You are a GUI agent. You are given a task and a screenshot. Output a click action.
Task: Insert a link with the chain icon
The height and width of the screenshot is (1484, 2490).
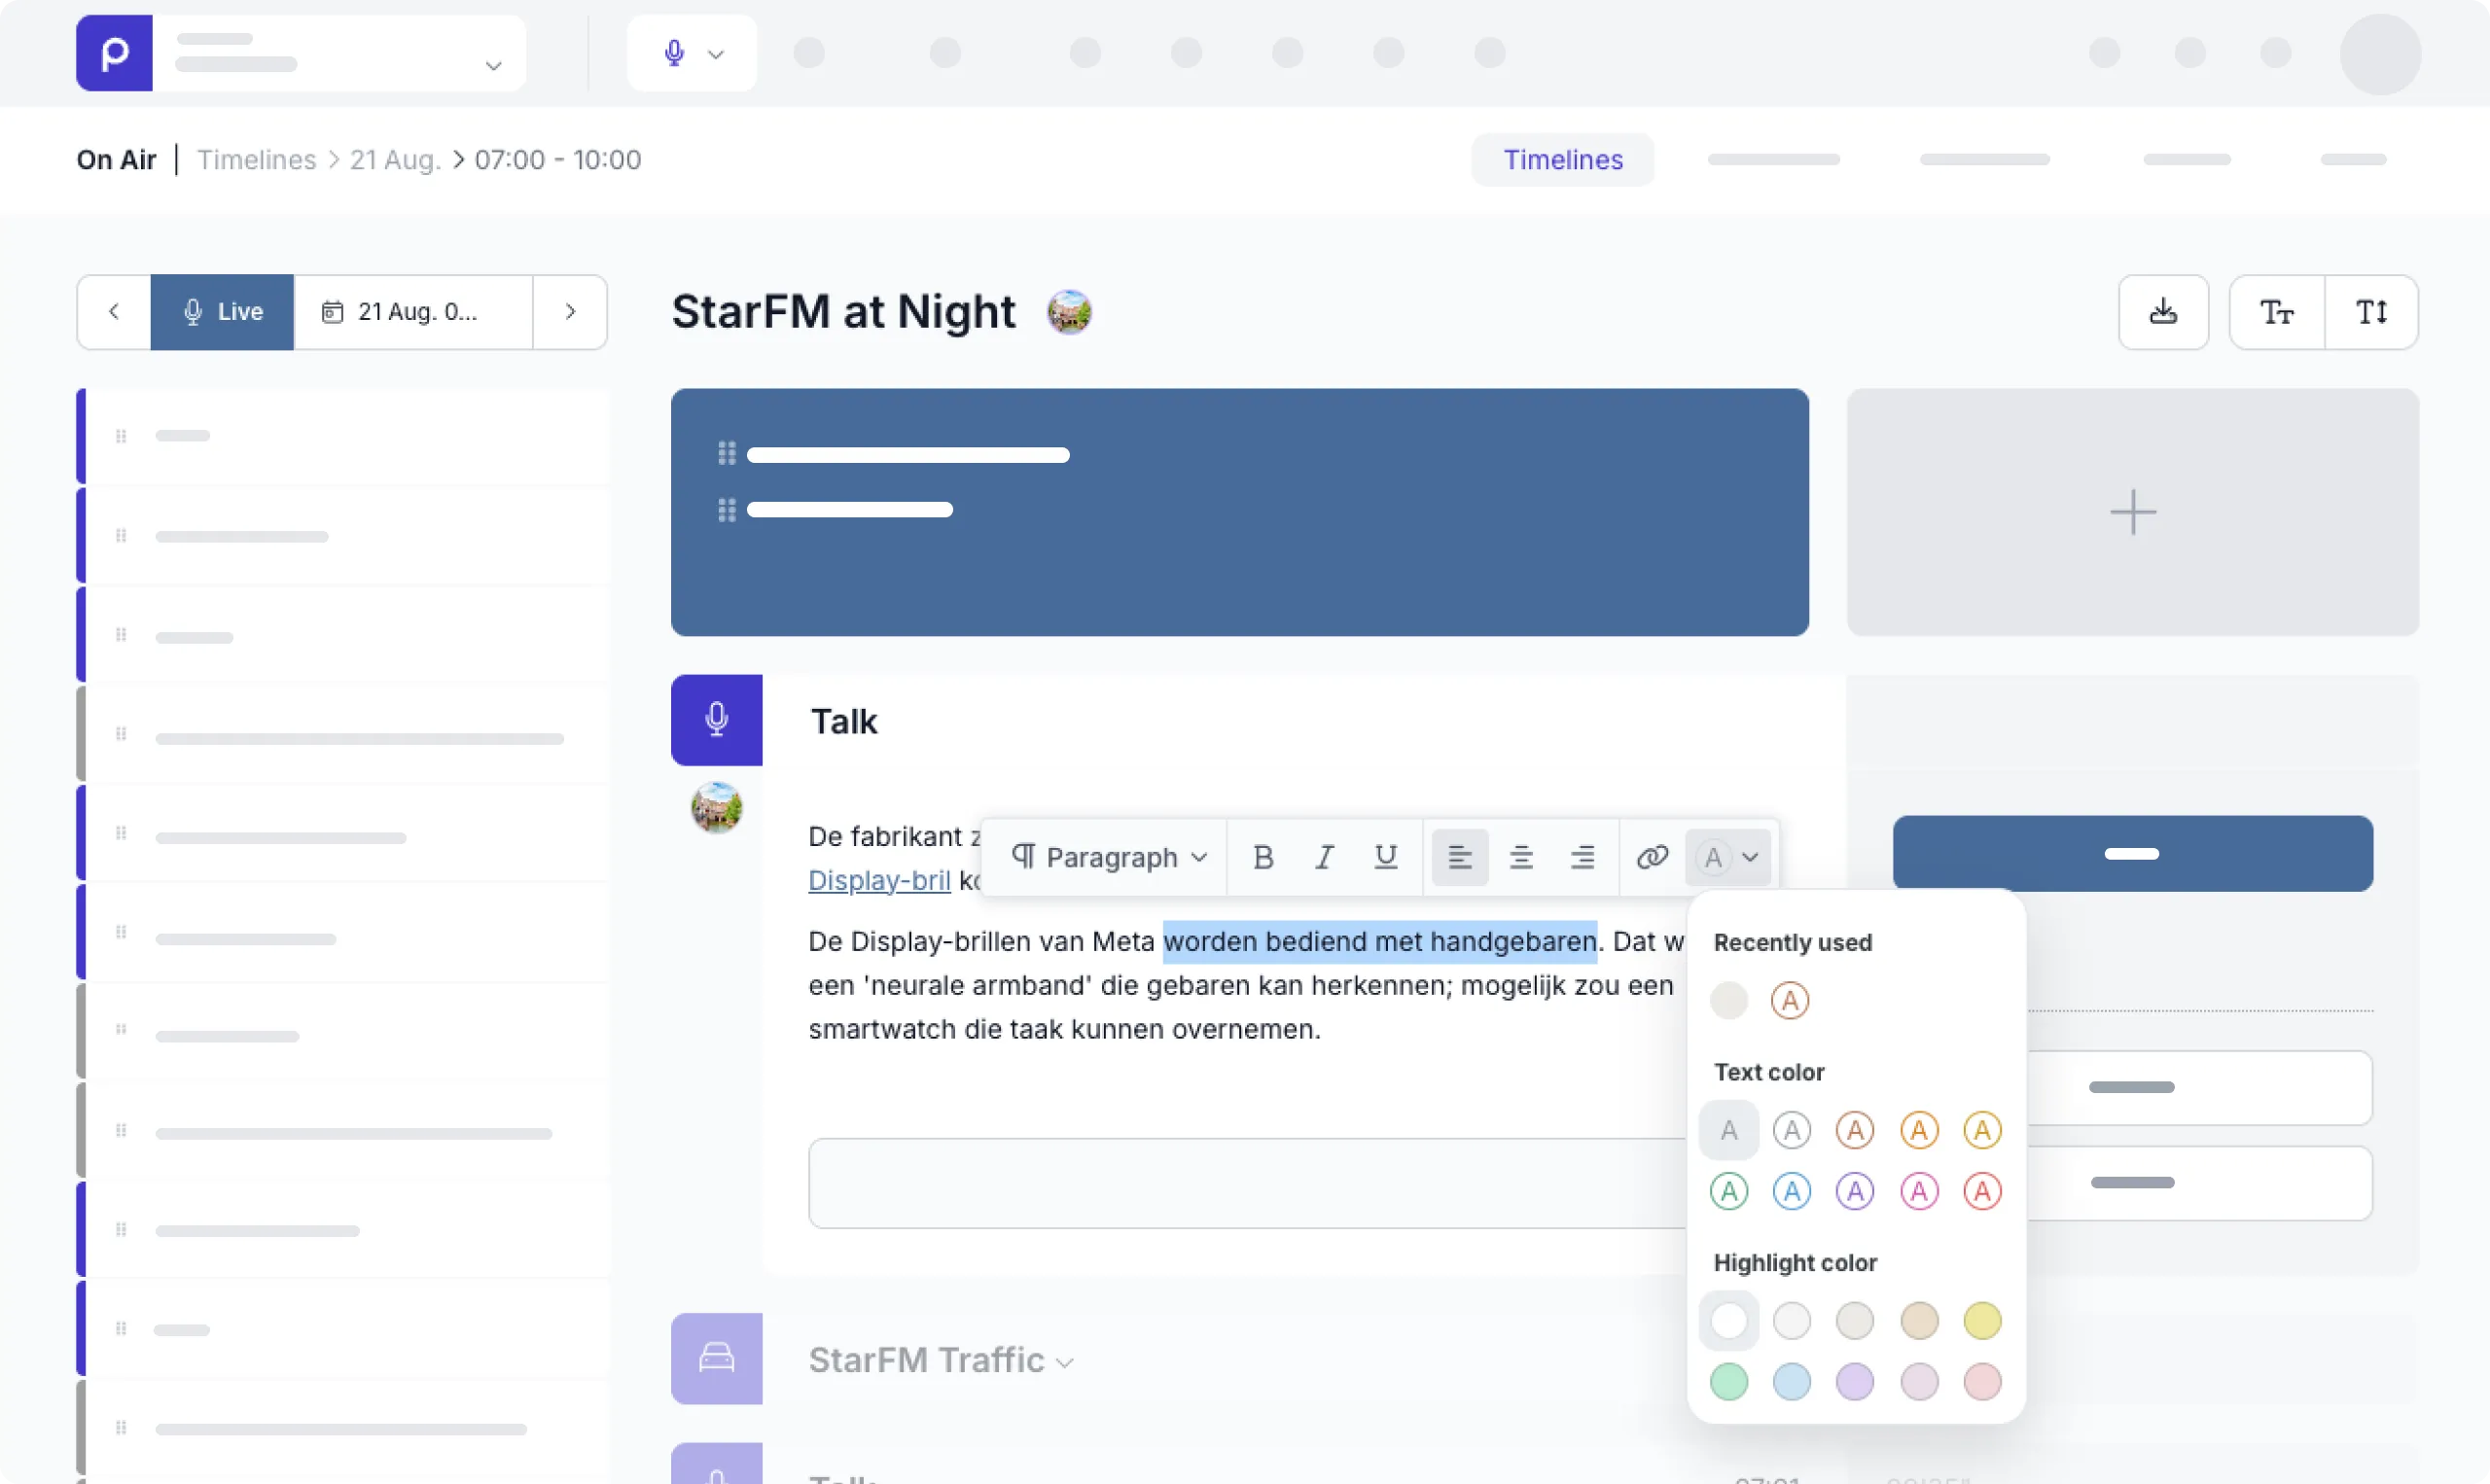pos(1652,857)
